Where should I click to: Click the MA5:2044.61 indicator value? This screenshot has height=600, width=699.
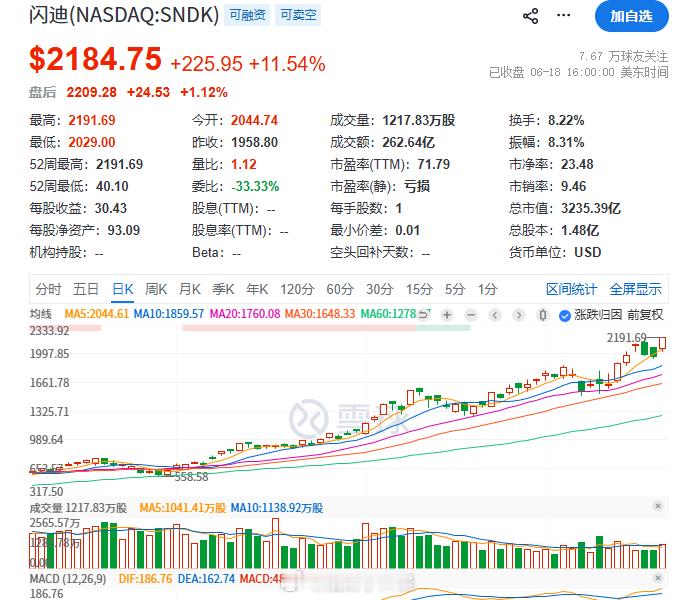[x=96, y=314]
